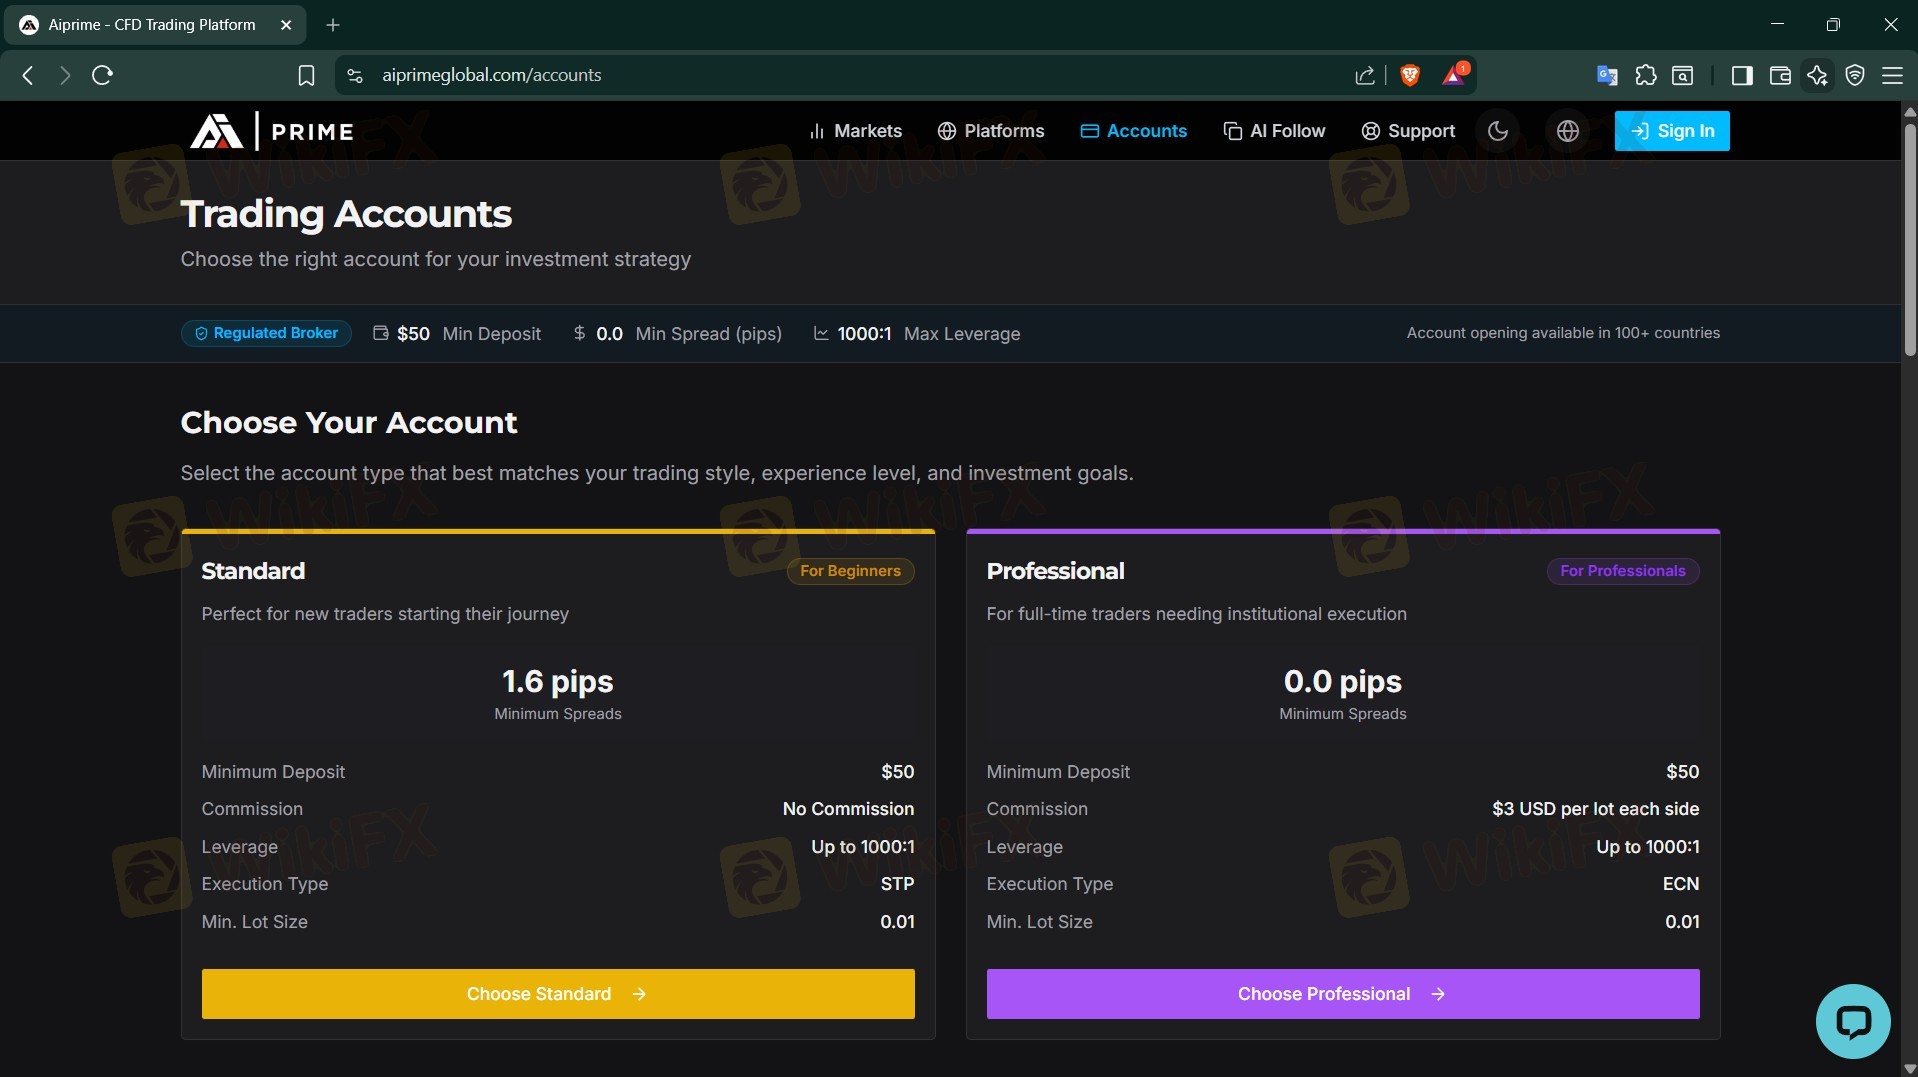Select Choose Professional button
The width and height of the screenshot is (1918, 1077).
[1342, 994]
